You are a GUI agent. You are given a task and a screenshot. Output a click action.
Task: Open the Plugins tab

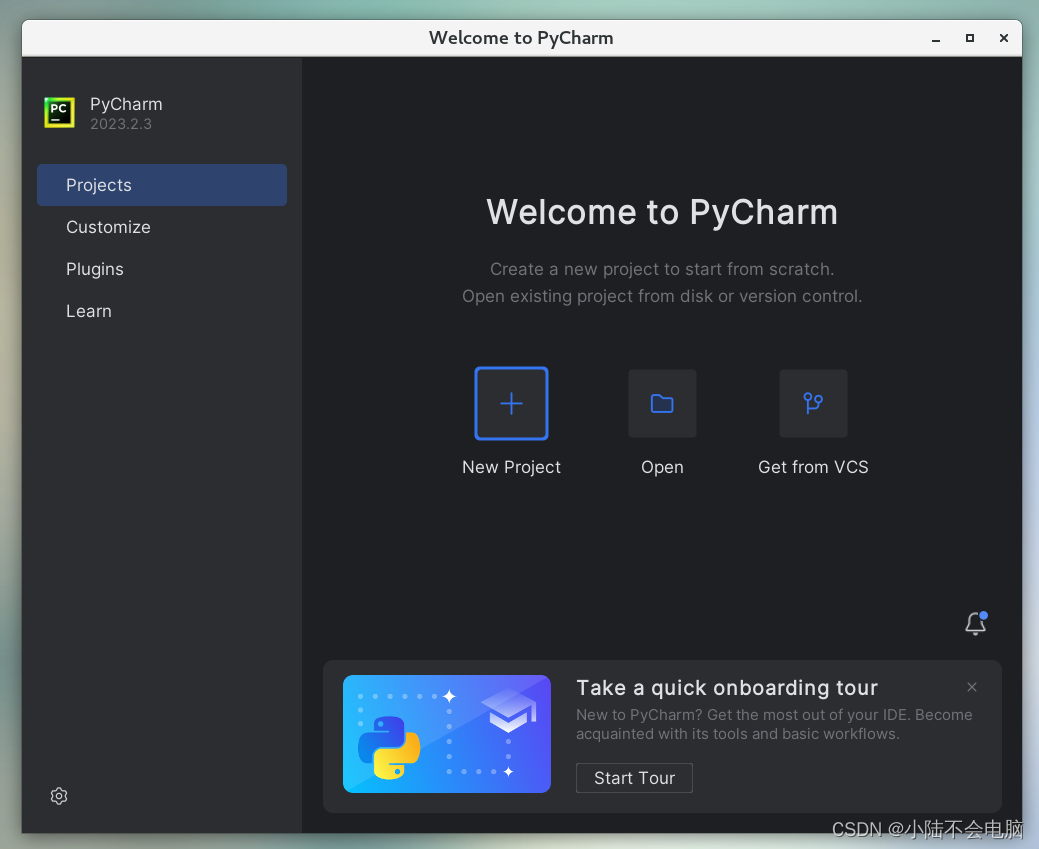[162, 269]
